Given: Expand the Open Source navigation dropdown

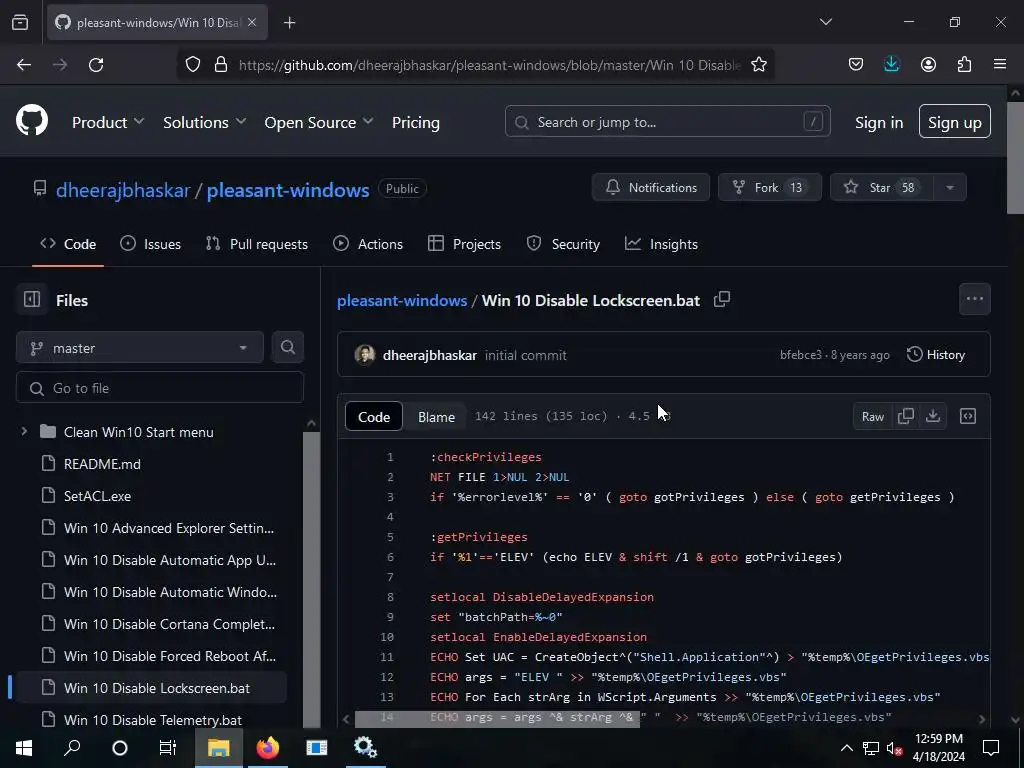Looking at the screenshot, I should coord(319,122).
